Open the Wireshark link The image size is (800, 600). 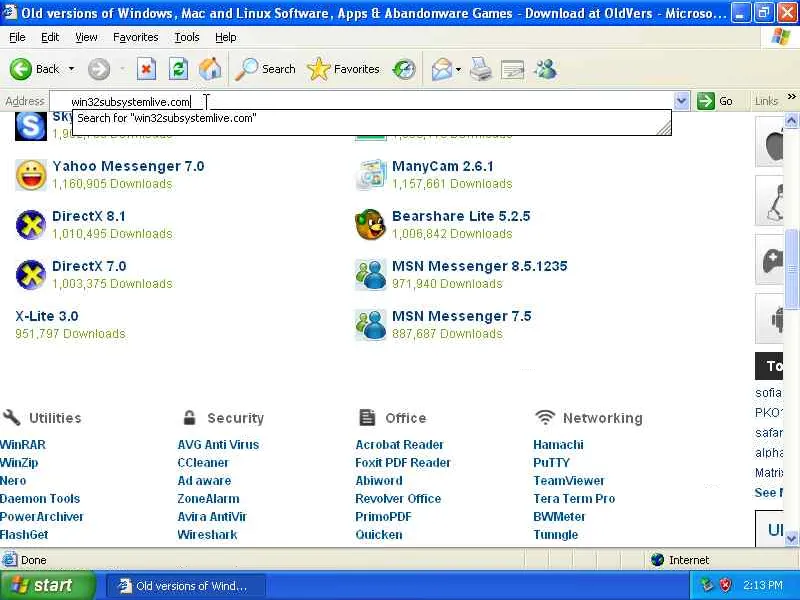pos(207,535)
